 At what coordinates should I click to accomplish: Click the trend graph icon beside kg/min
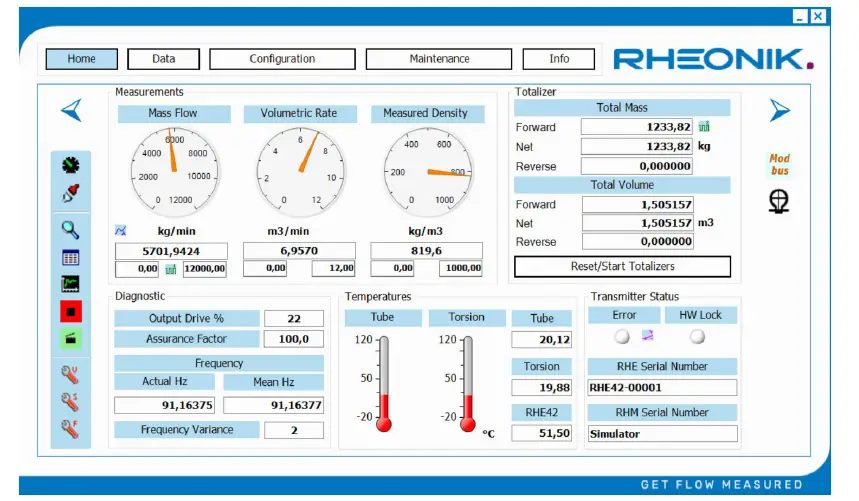[x=121, y=231]
